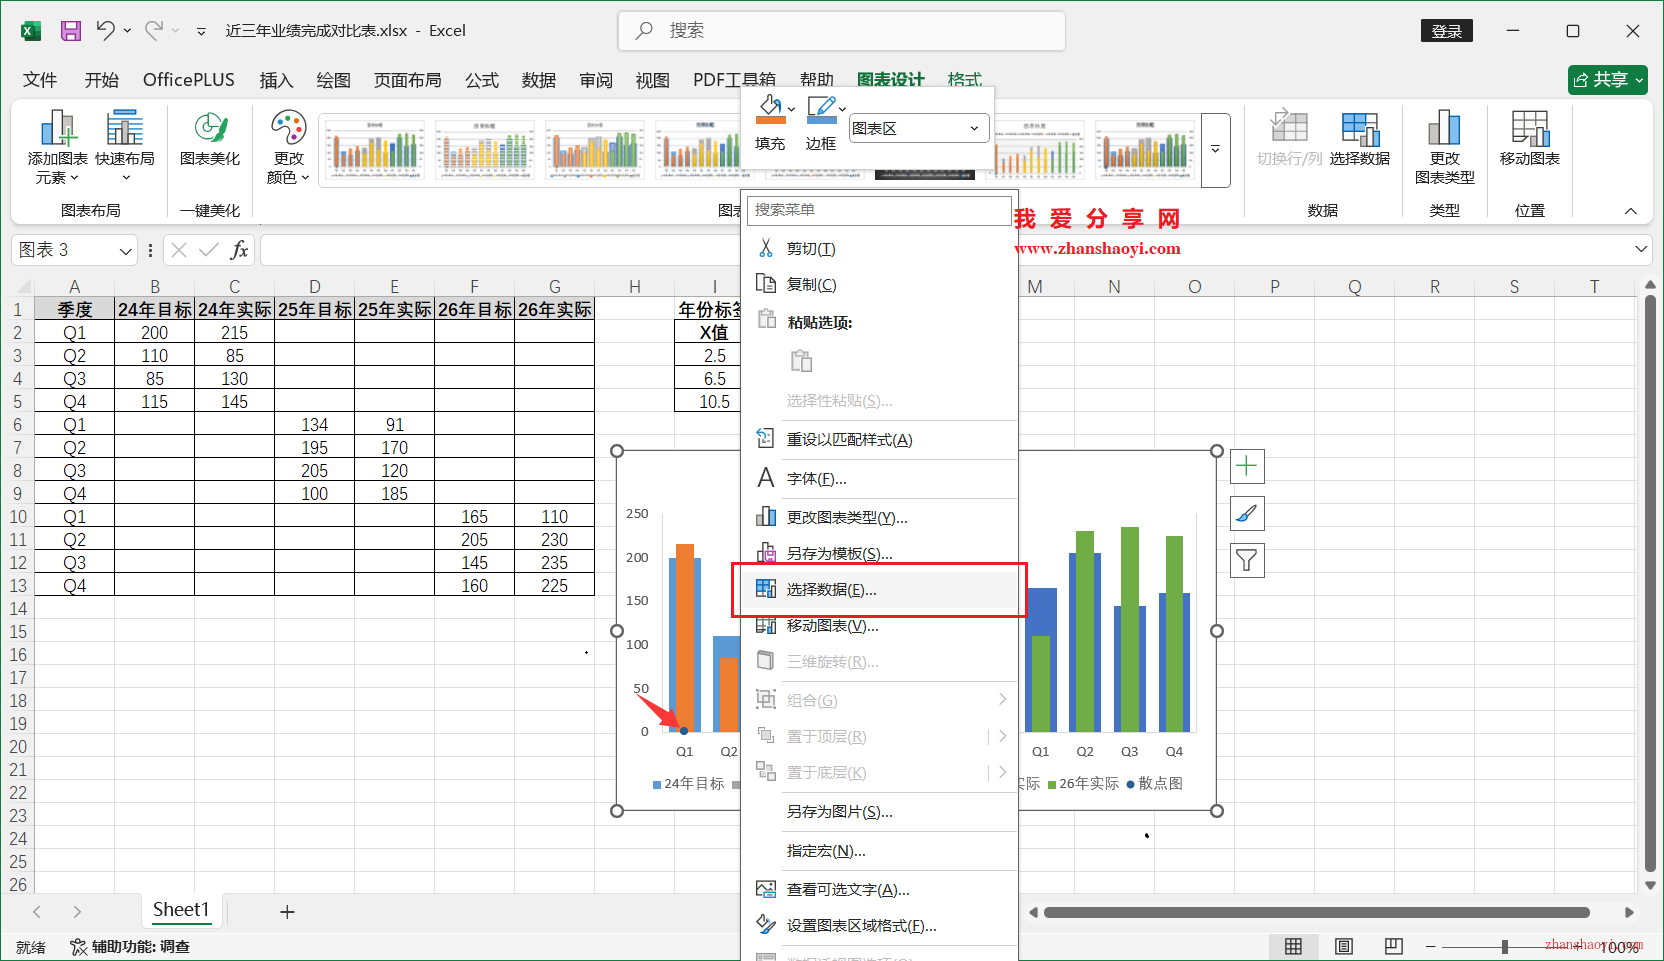Choose View Alt Text in context menu

pyautogui.click(x=880, y=889)
